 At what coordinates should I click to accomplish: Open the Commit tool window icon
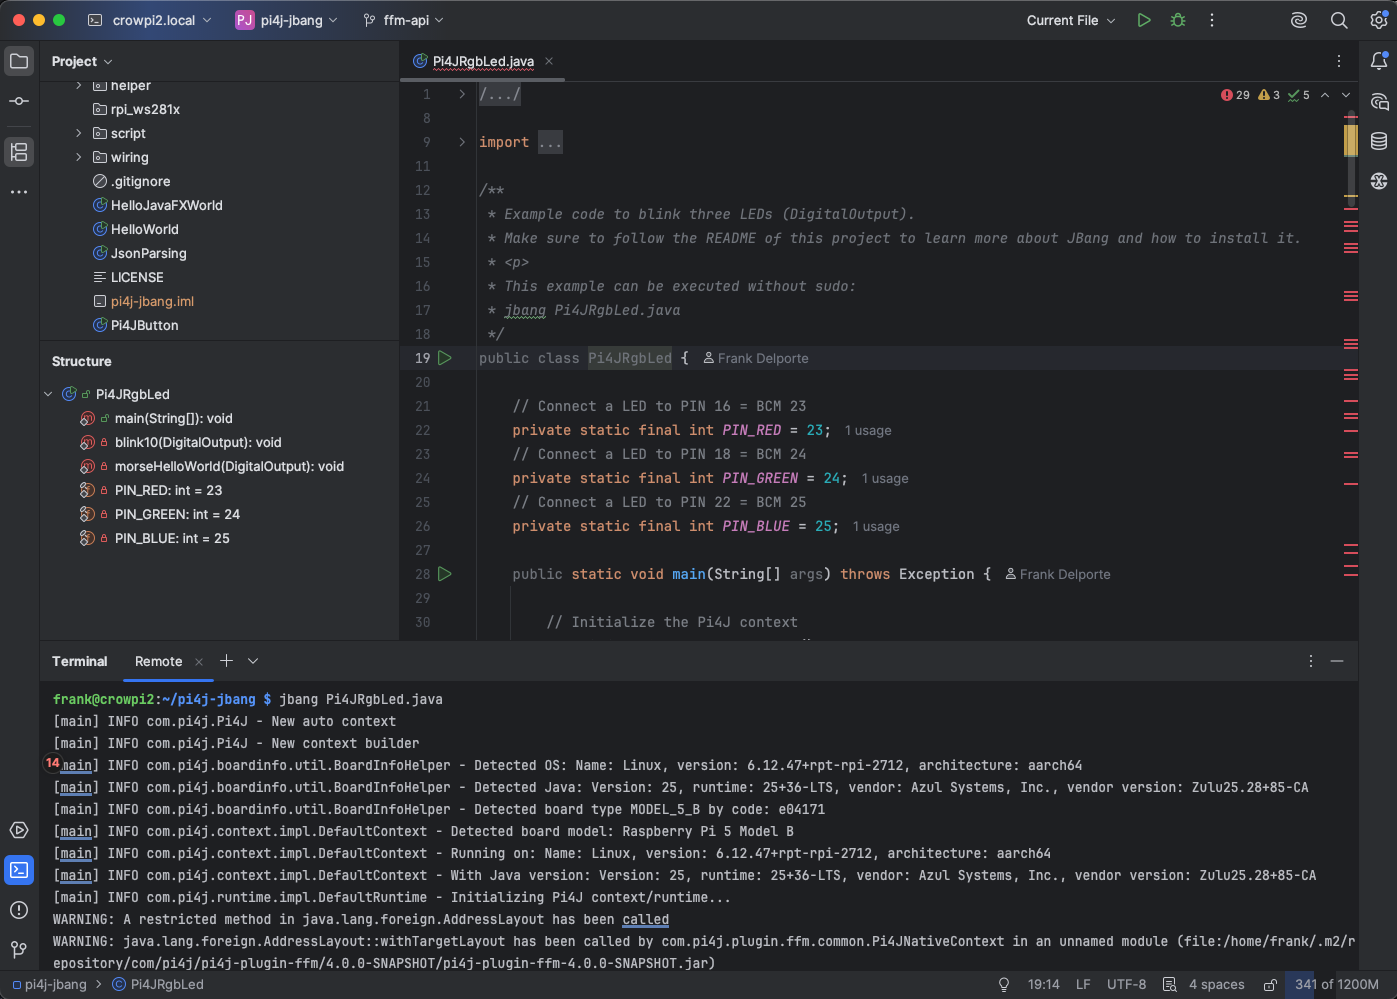(19, 101)
